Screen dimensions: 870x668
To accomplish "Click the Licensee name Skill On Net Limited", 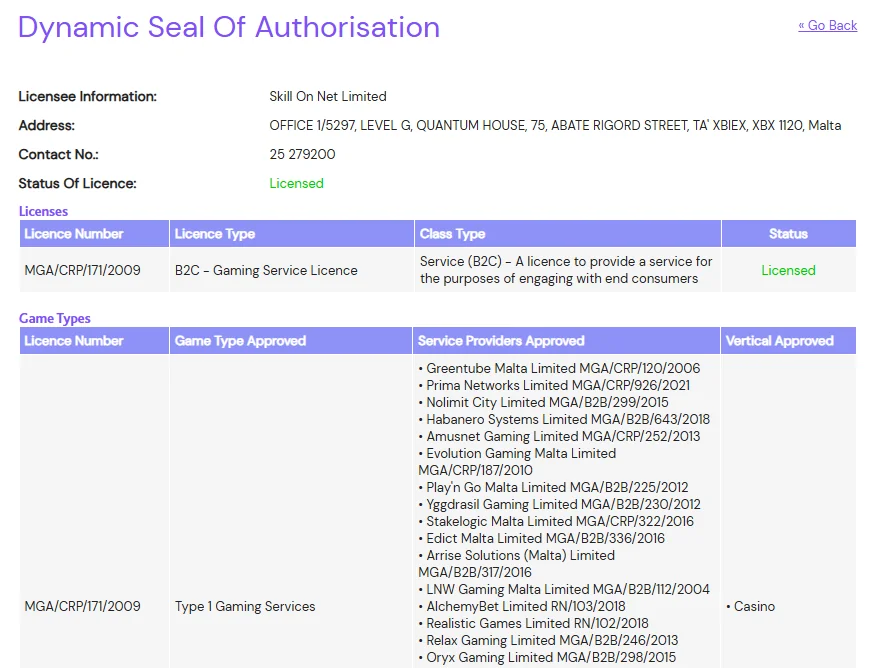I will point(328,97).
